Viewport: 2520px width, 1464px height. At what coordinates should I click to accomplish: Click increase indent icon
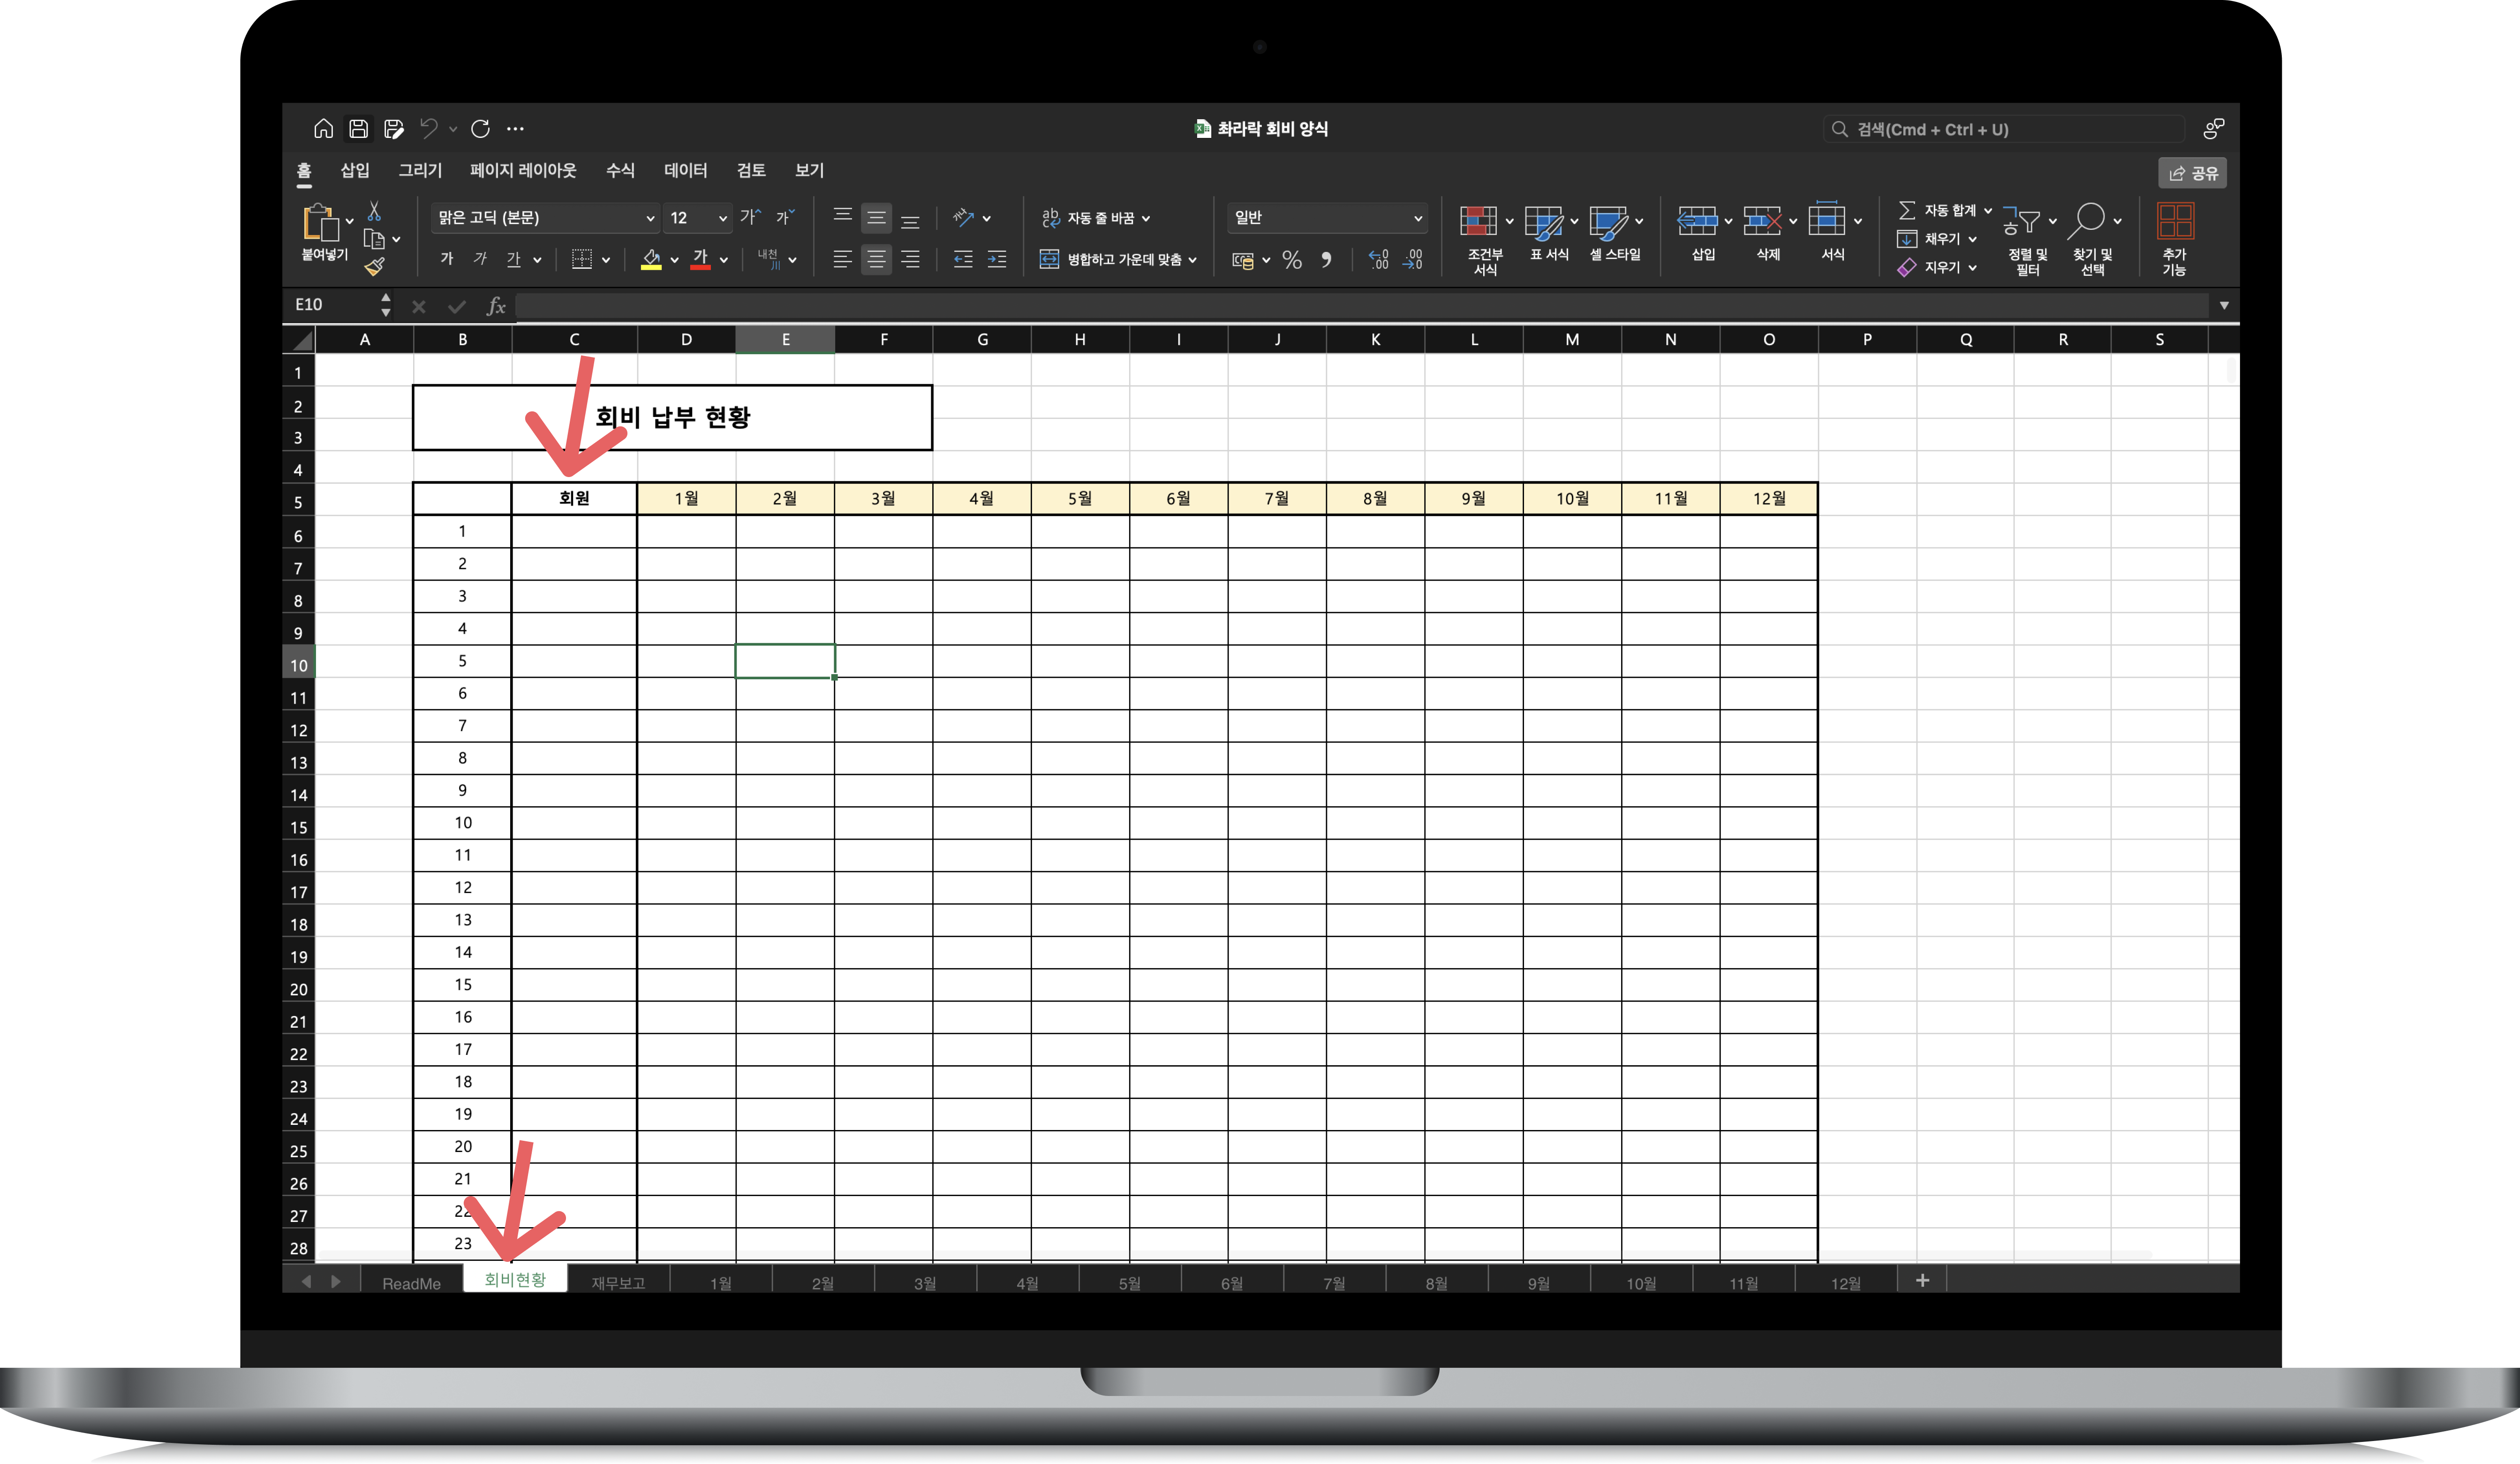[x=997, y=260]
